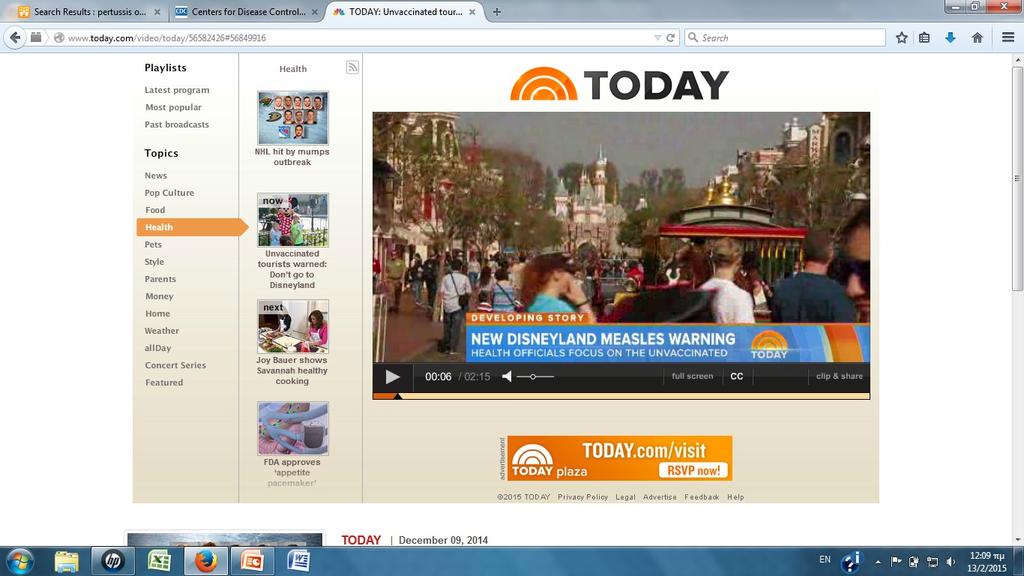Viewport: 1024px width, 576px height.
Task: Open the Advertise footer link
Action: (660, 497)
